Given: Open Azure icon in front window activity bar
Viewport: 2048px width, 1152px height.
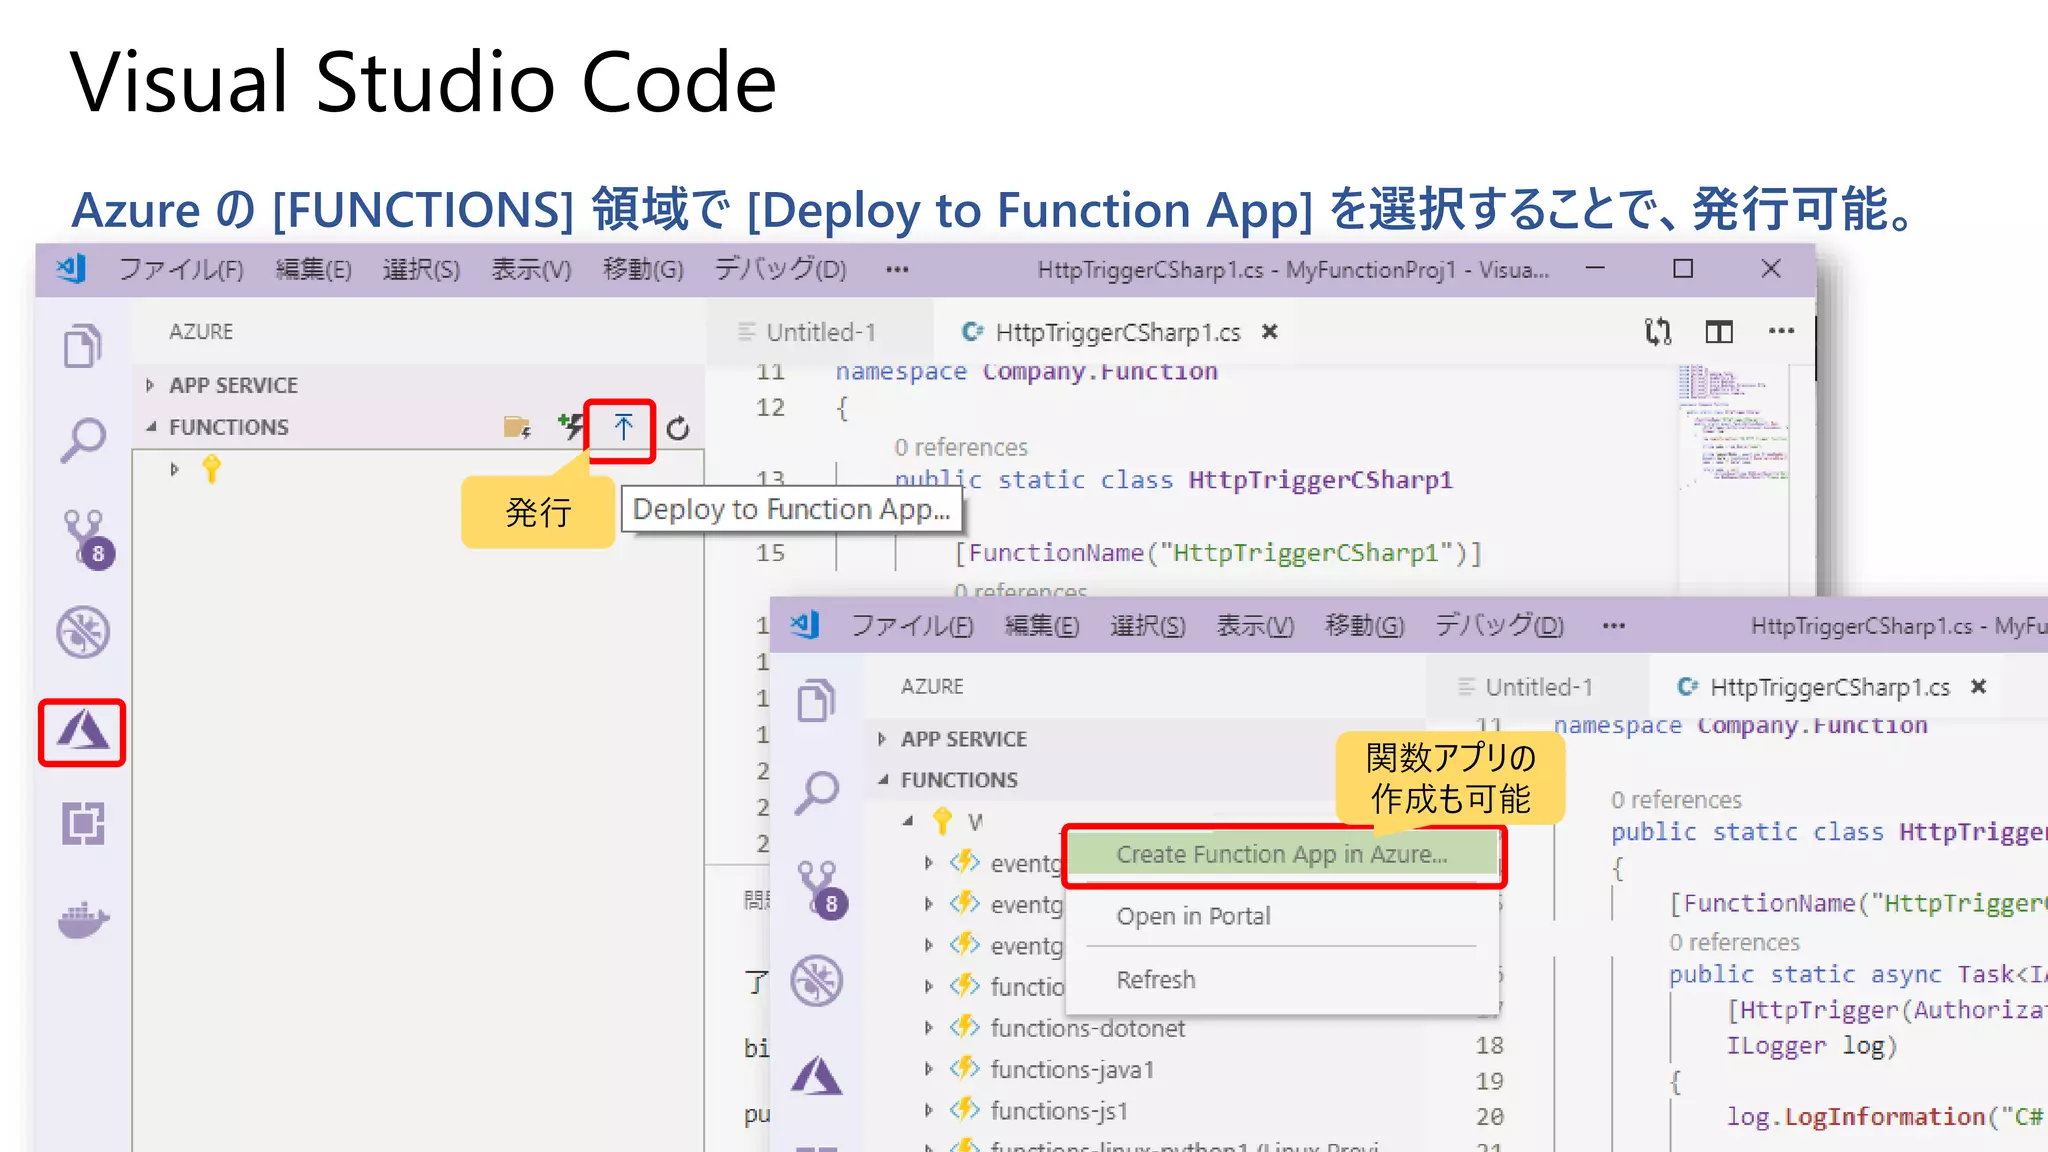Looking at the screenshot, I should coord(817,1077).
